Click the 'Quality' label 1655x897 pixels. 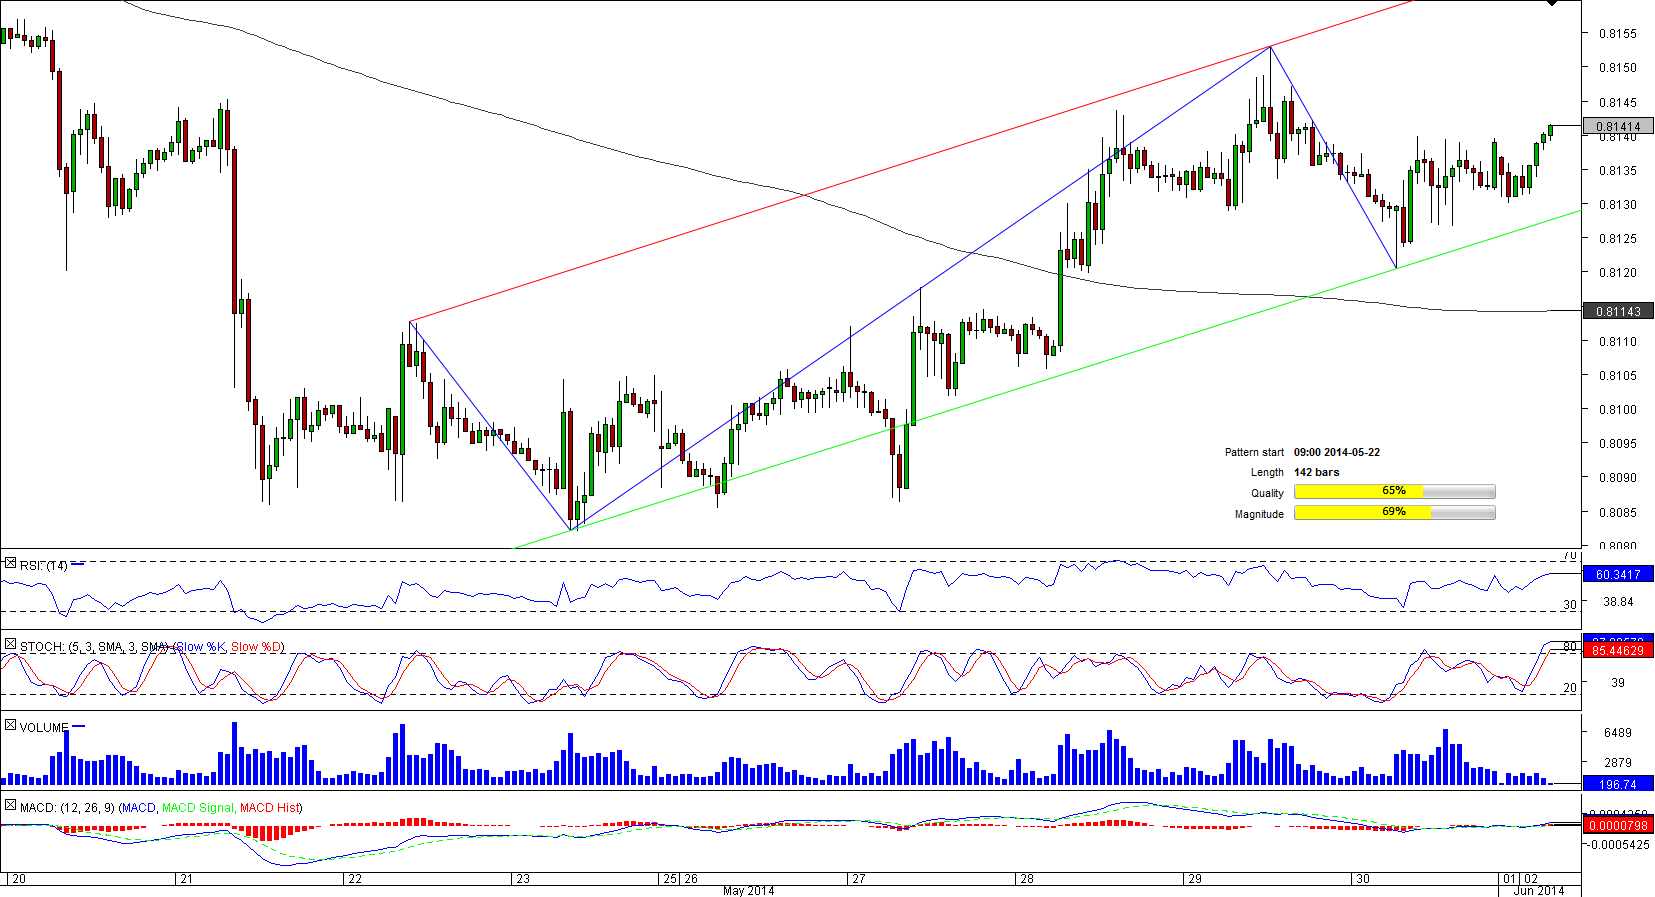click(1267, 493)
